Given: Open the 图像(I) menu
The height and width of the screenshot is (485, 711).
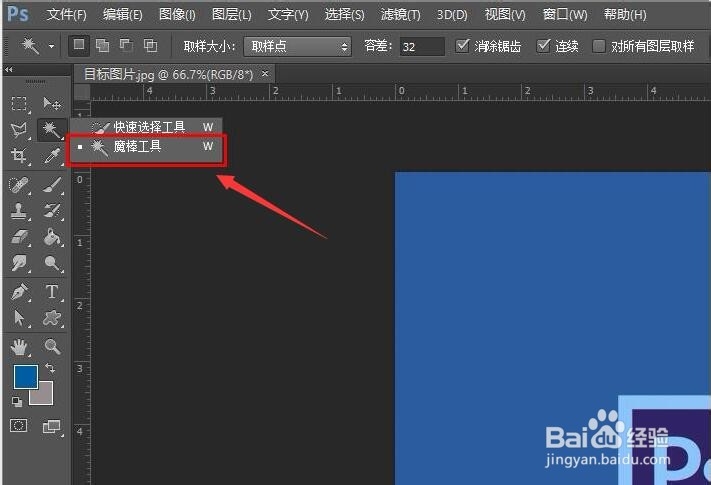Looking at the screenshot, I should click(177, 15).
